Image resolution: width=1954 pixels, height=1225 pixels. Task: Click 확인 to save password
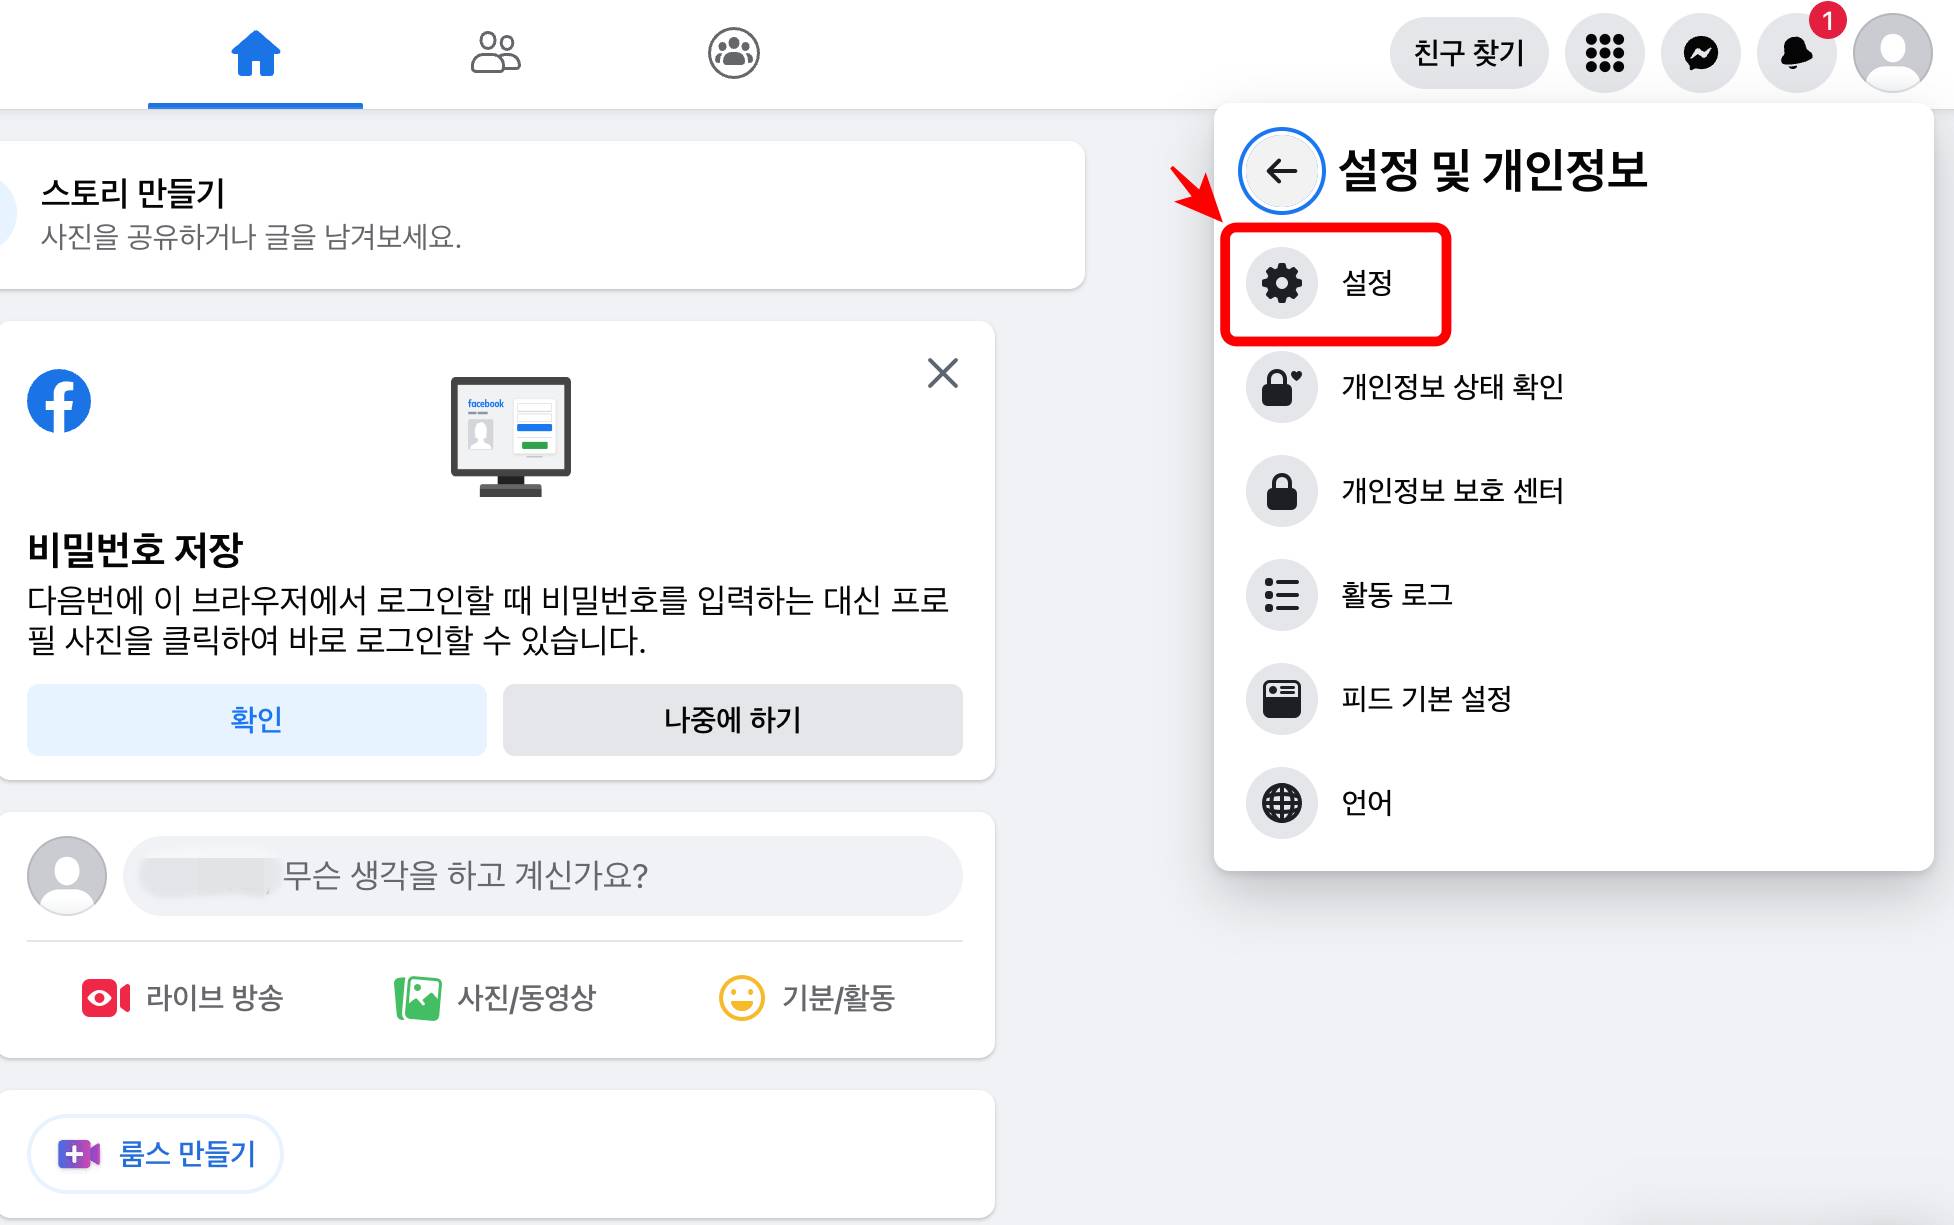point(256,719)
